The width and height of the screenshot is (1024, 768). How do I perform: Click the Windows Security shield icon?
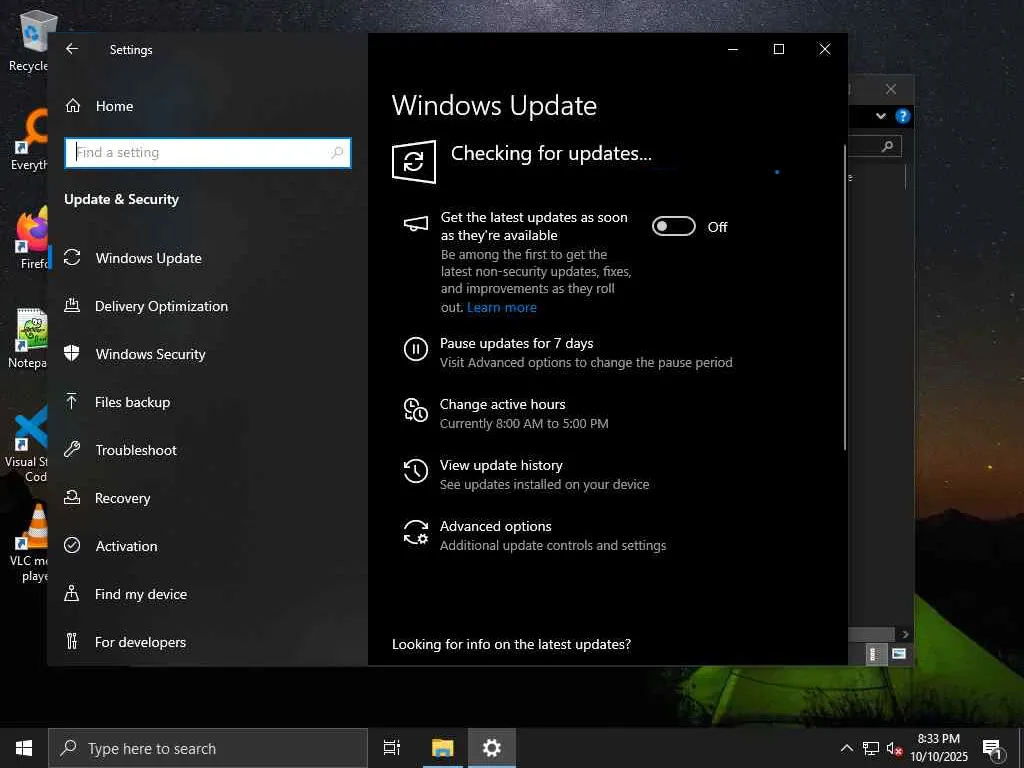tap(72, 353)
